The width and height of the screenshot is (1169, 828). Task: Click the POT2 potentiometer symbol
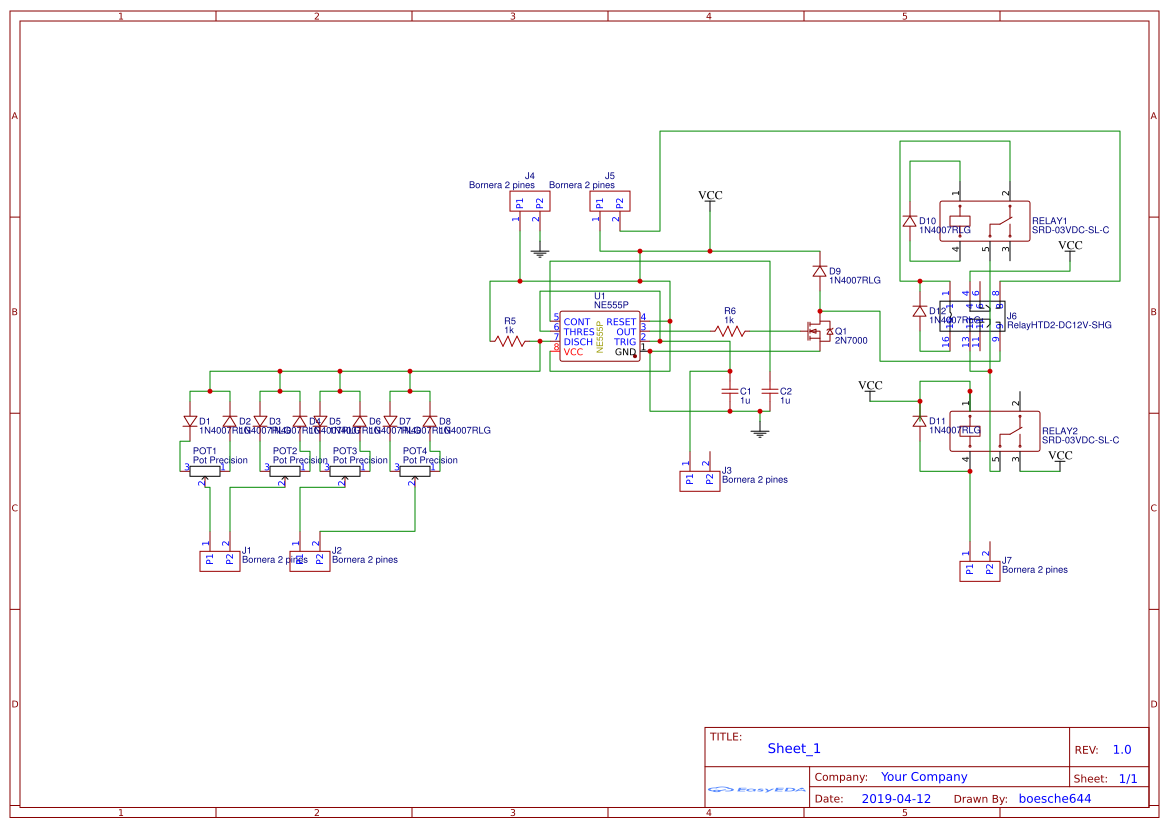(285, 471)
